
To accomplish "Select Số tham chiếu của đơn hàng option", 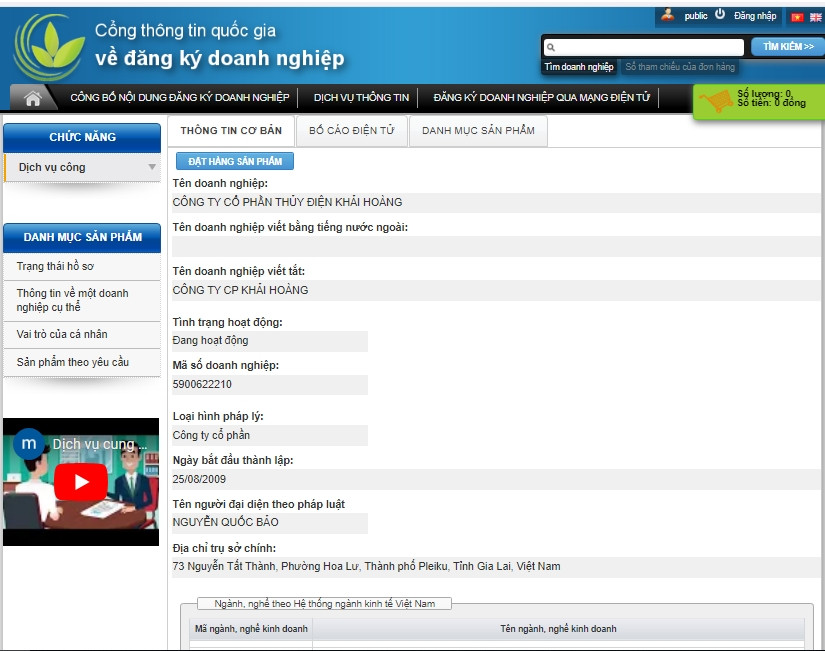I will click(680, 67).
